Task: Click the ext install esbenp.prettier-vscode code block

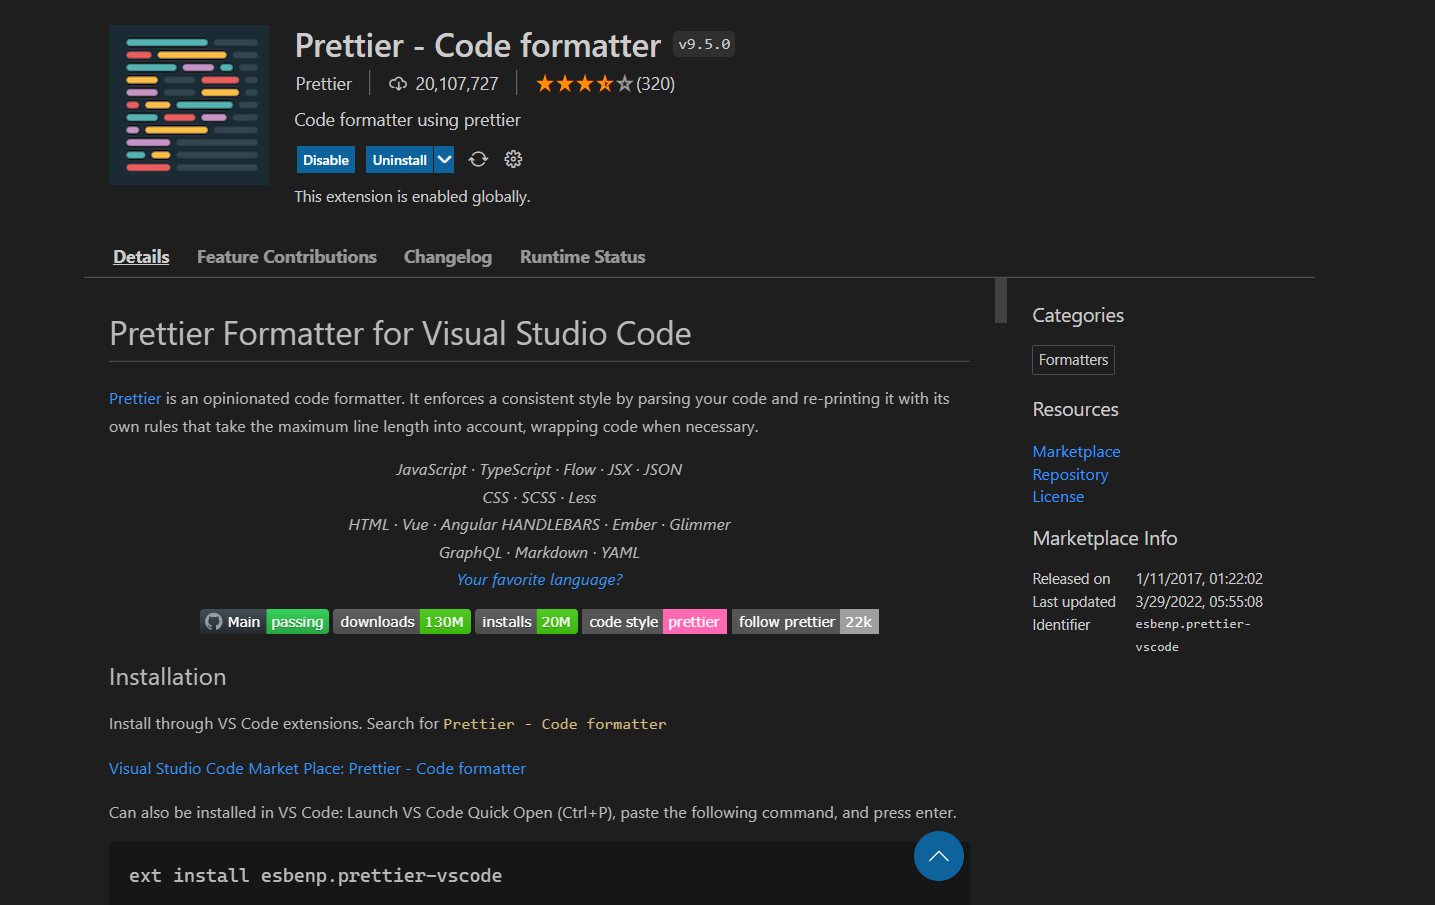Action: [x=539, y=874]
